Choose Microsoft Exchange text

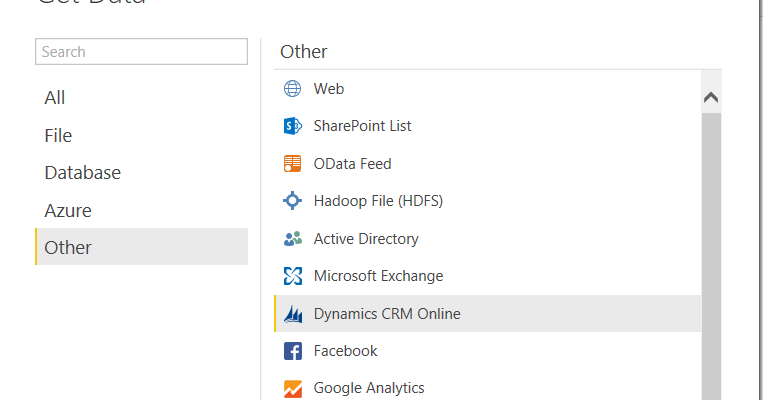click(x=379, y=276)
